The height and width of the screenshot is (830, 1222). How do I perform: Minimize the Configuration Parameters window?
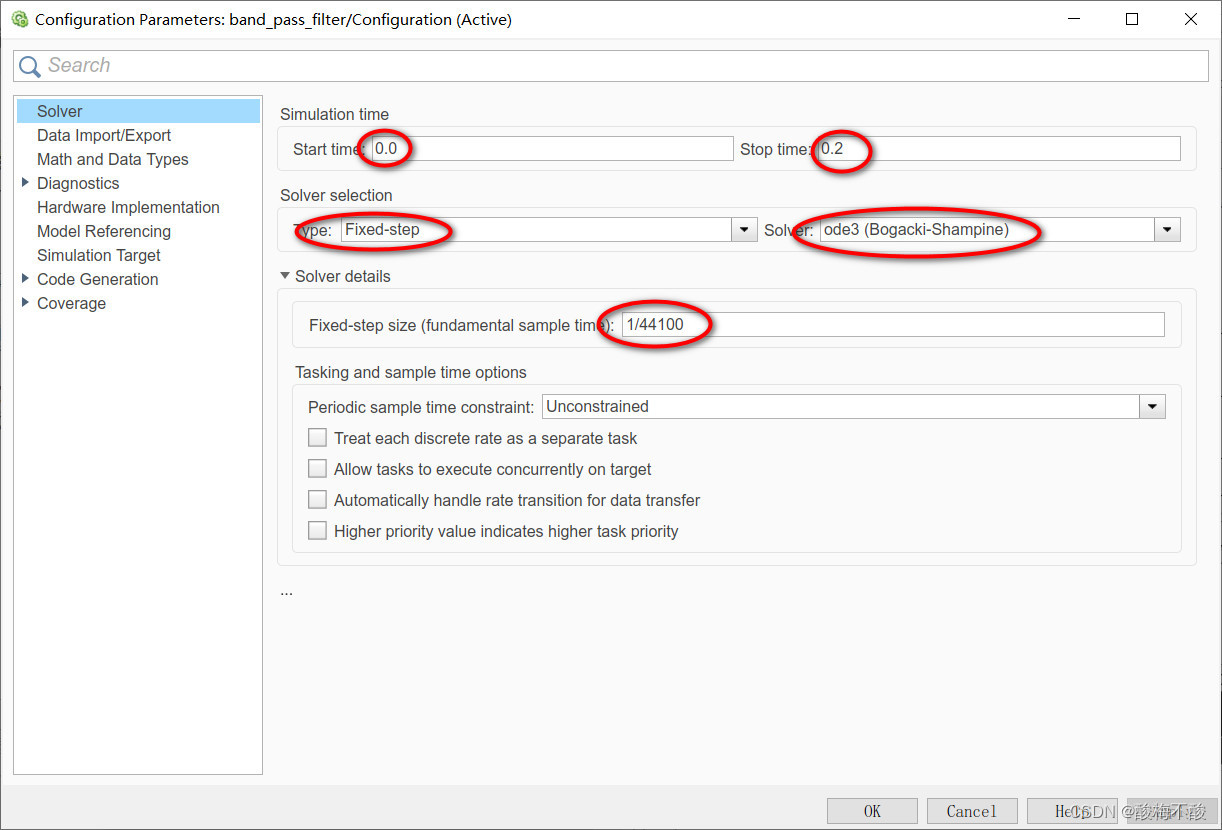(1073, 19)
